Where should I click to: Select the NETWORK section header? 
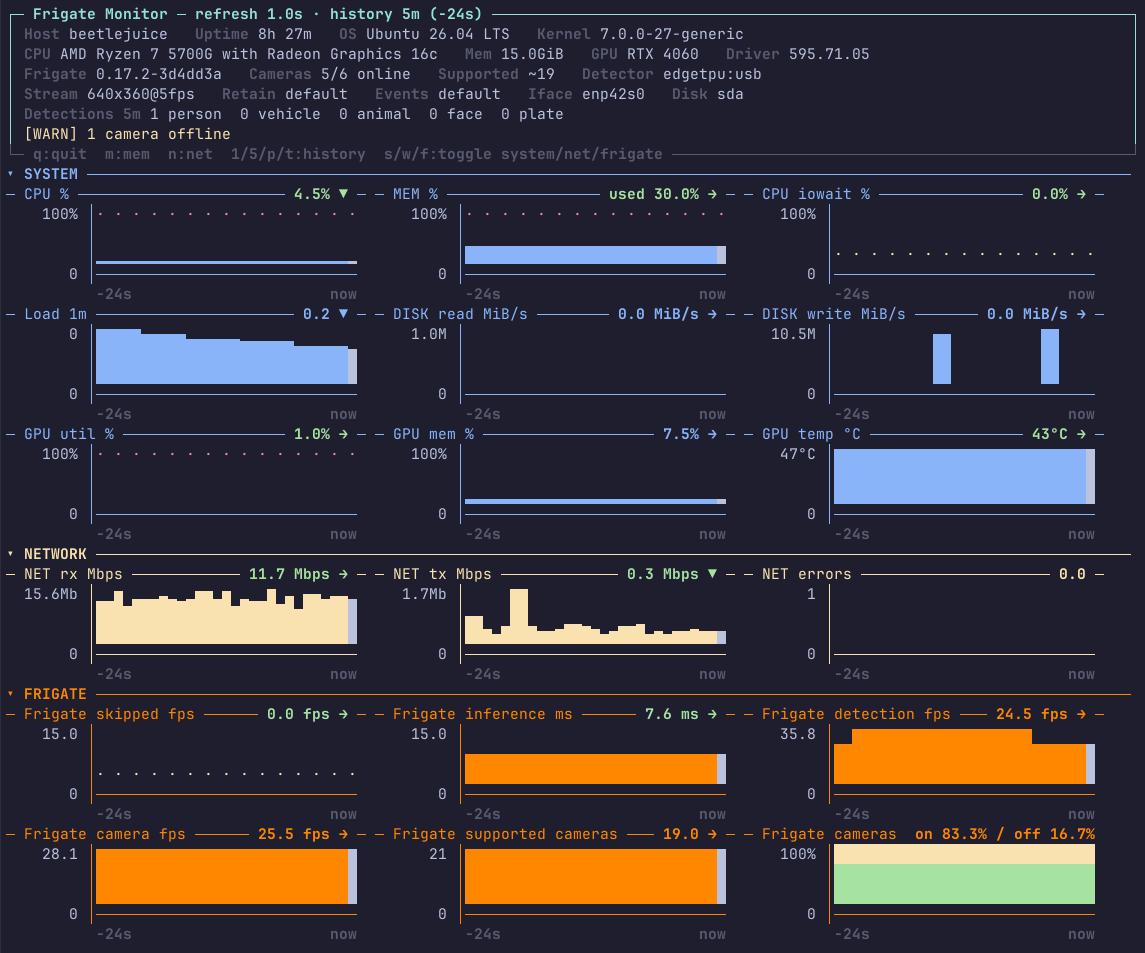coord(55,554)
